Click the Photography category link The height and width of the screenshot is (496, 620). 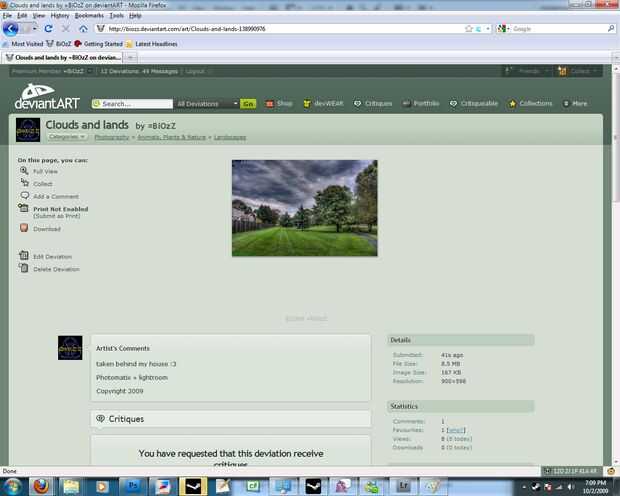click(112, 137)
